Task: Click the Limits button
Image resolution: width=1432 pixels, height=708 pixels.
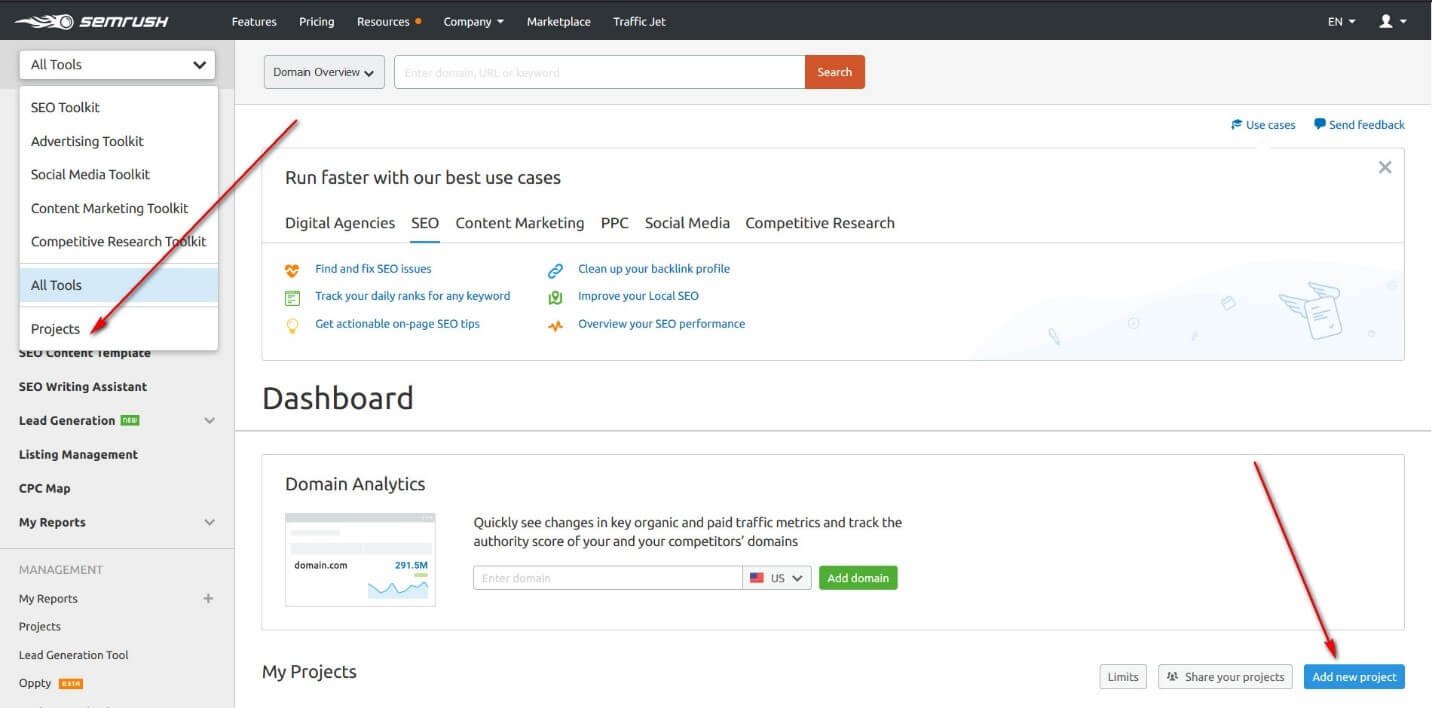Action: point(1123,677)
